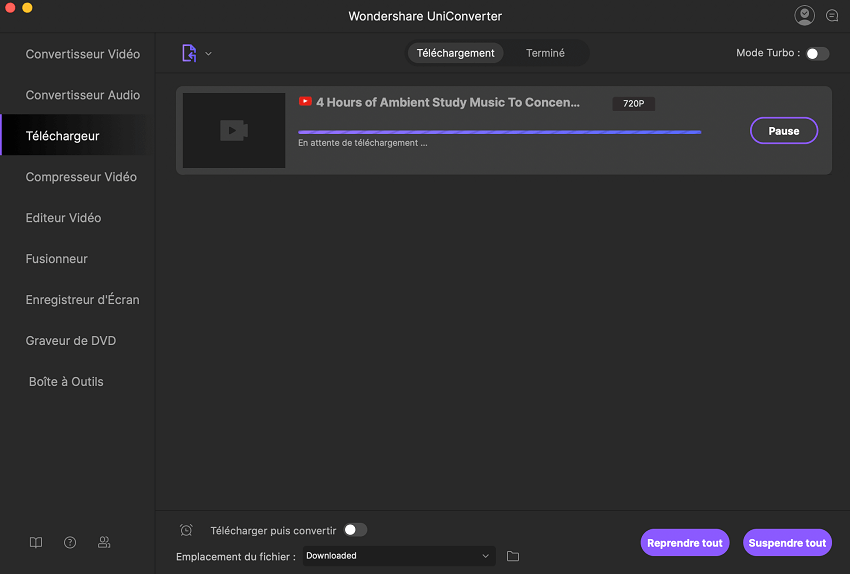The height and width of the screenshot is (574, 850).
Task: Click the download progress bar
Action: [499, 132]
